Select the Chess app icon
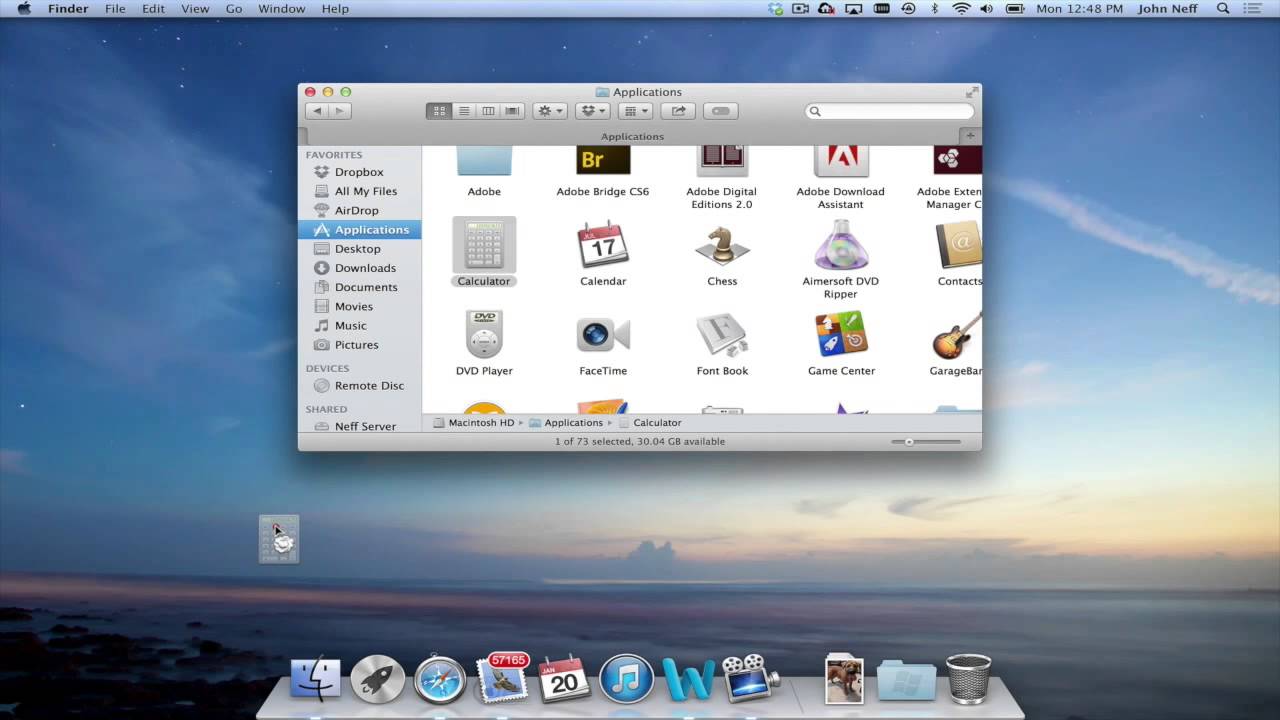The height and width of the screenshot is (720, 1280). point(722,245)
